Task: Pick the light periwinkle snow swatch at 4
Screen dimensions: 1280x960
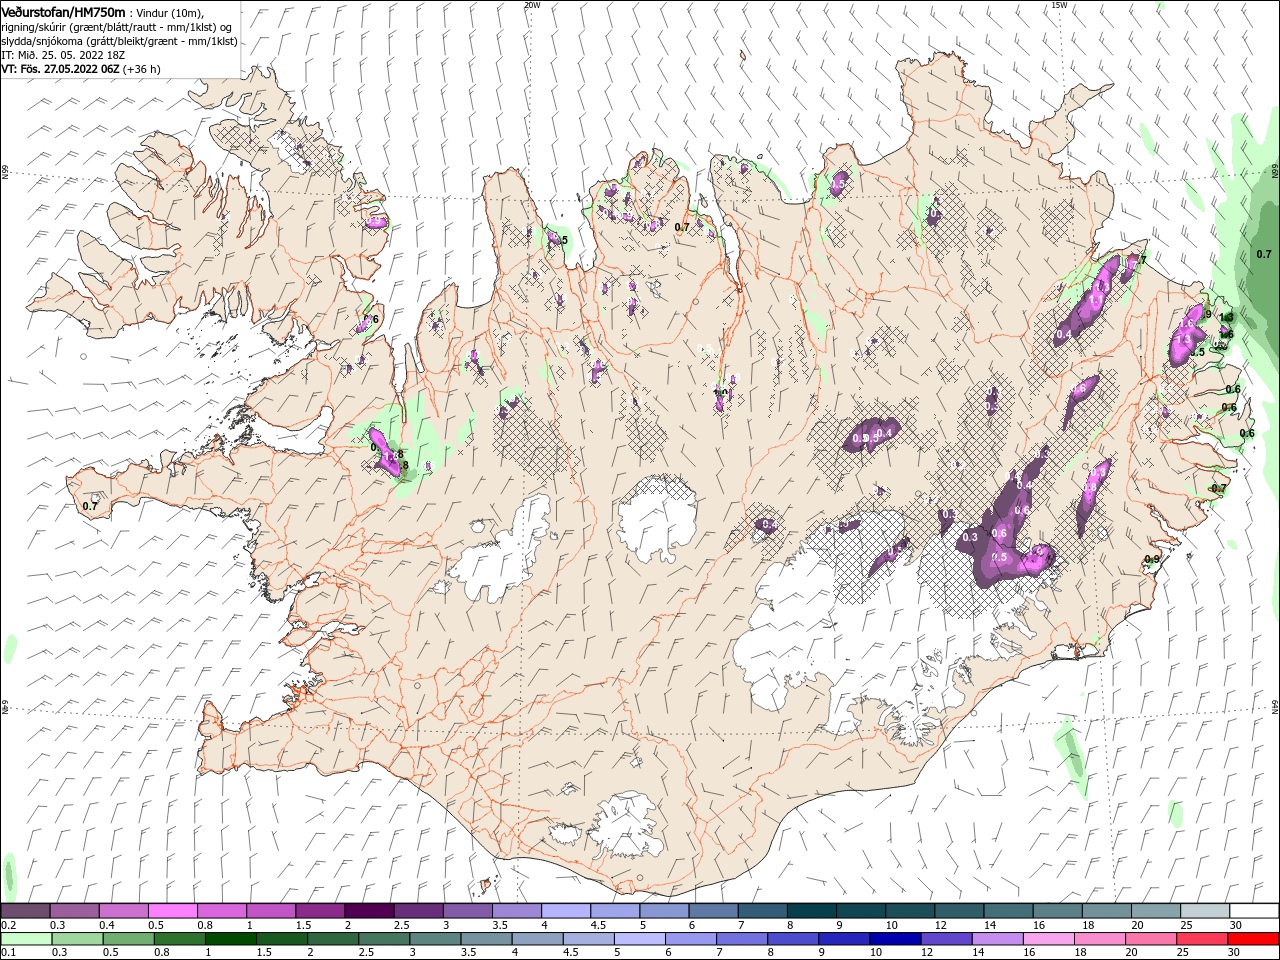Action: coord(566,911)
